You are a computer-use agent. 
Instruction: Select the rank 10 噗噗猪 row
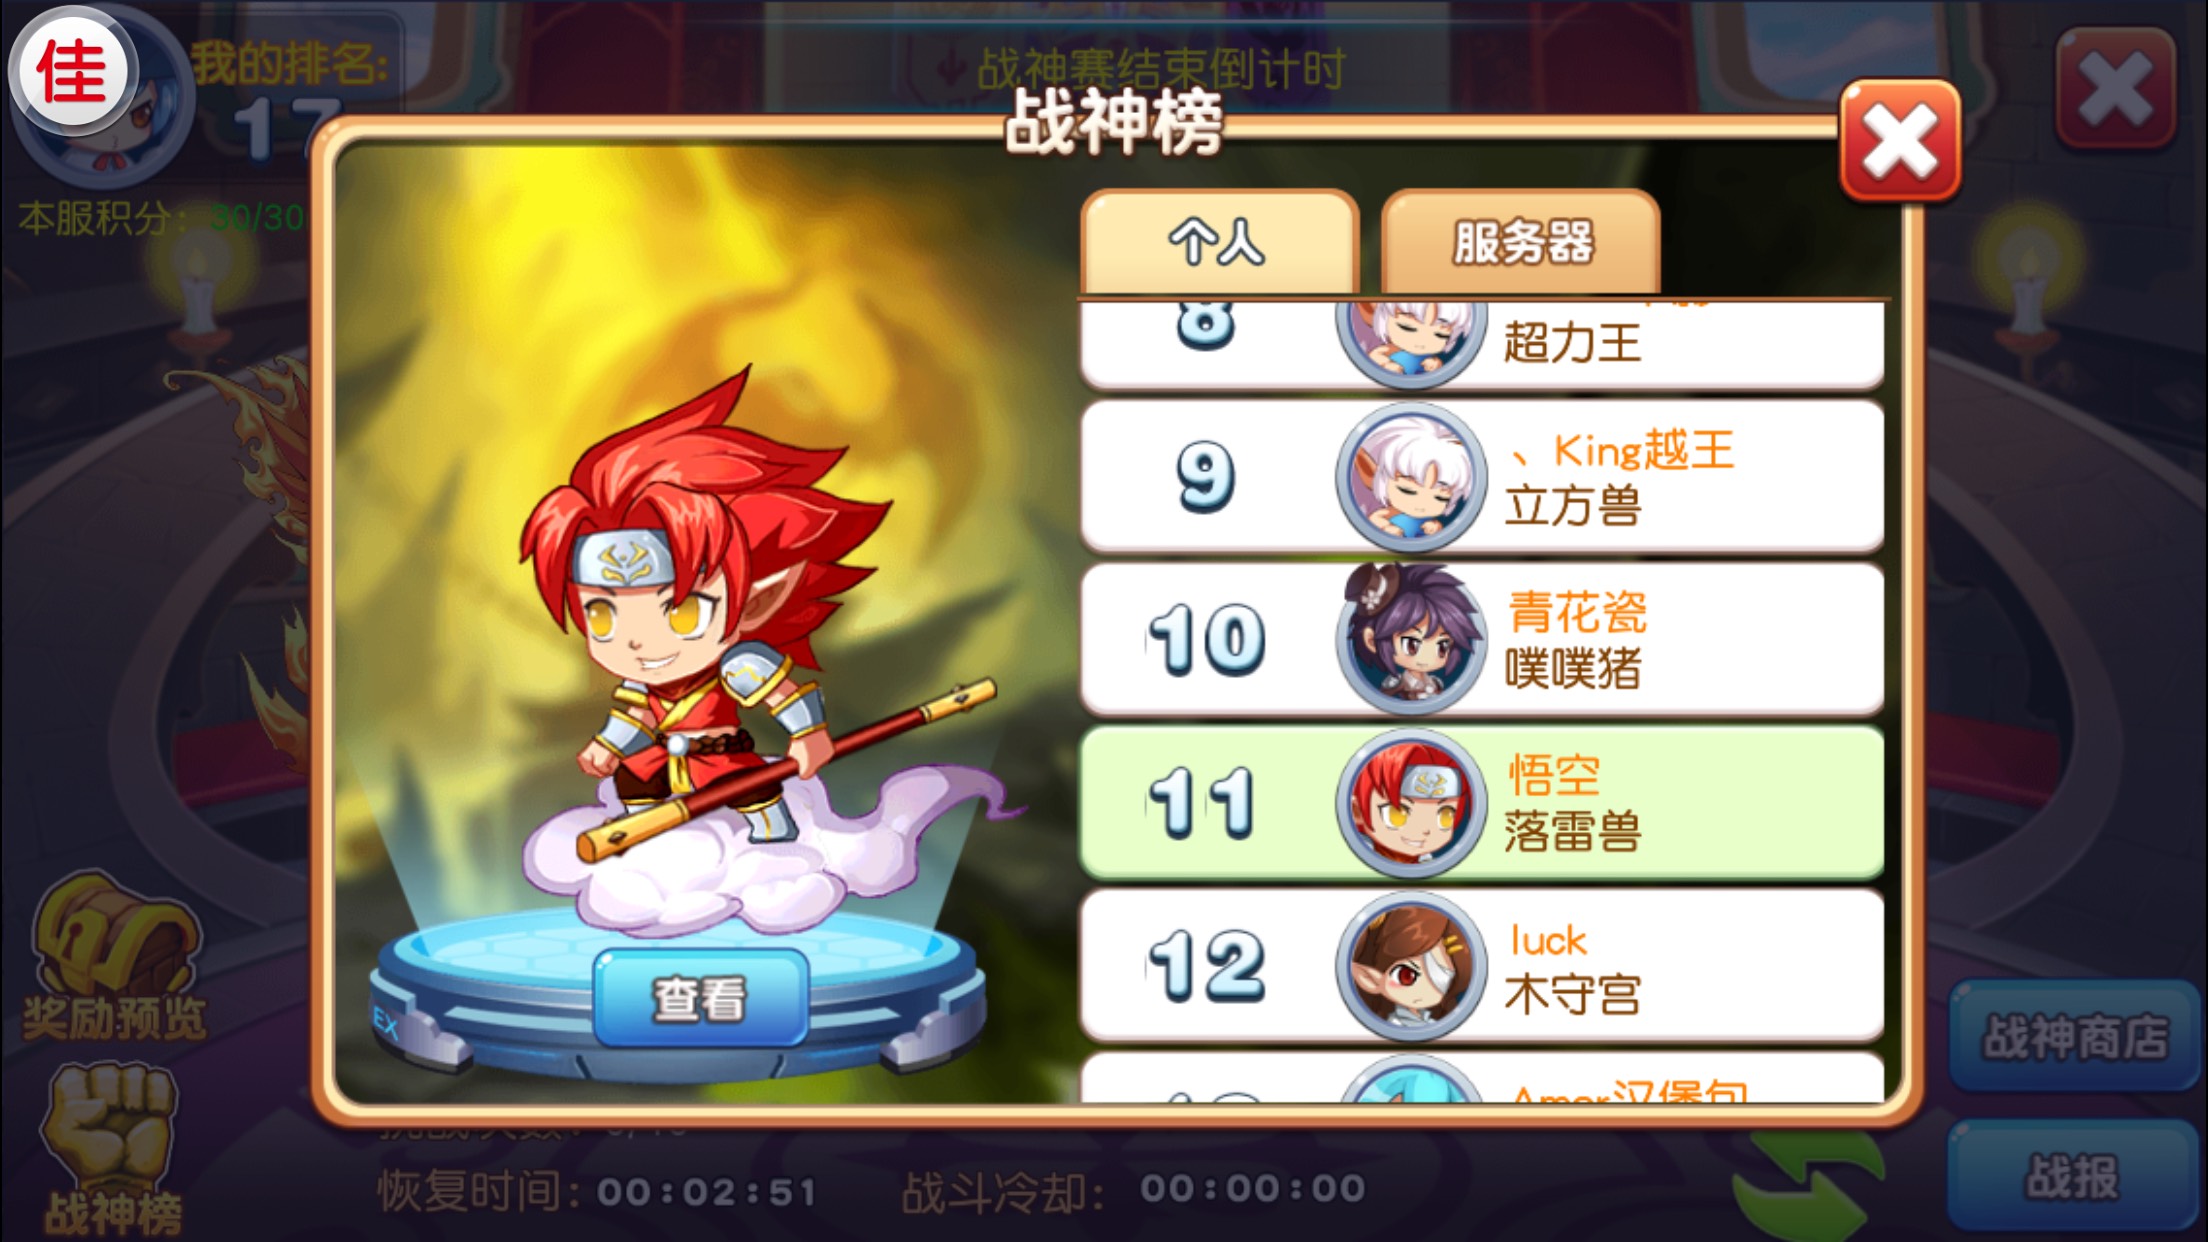(x=1482, y=639)
